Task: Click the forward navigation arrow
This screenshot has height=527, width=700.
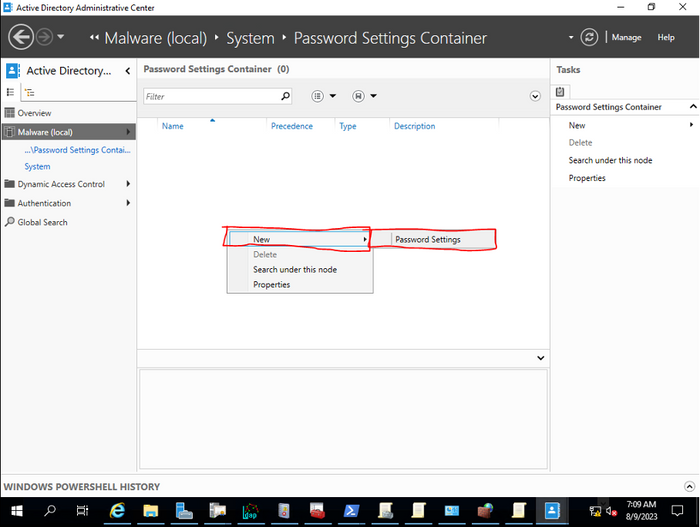Action: click(x=44, y=37)
